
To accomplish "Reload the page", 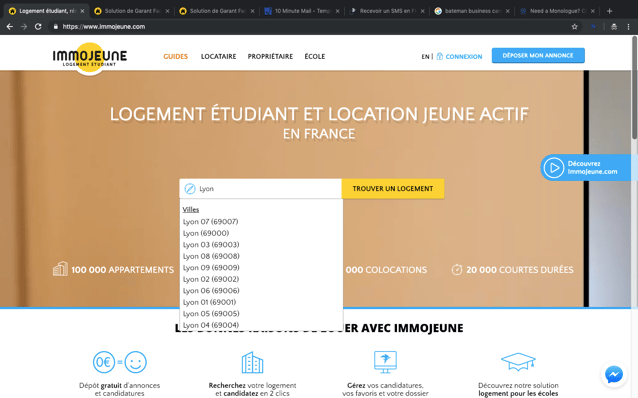I will [38, 26].
